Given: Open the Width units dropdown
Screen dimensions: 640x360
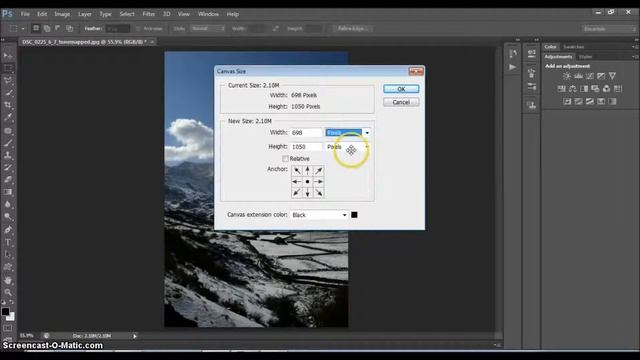Looking at the screenshot, I should pos(348,133).
